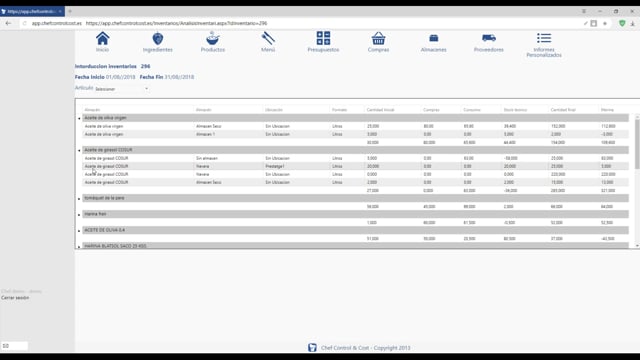Screen dimensions: 640x360
Task: Select the app.chefcontrolcost browser tab
Action: click(31, 11)
